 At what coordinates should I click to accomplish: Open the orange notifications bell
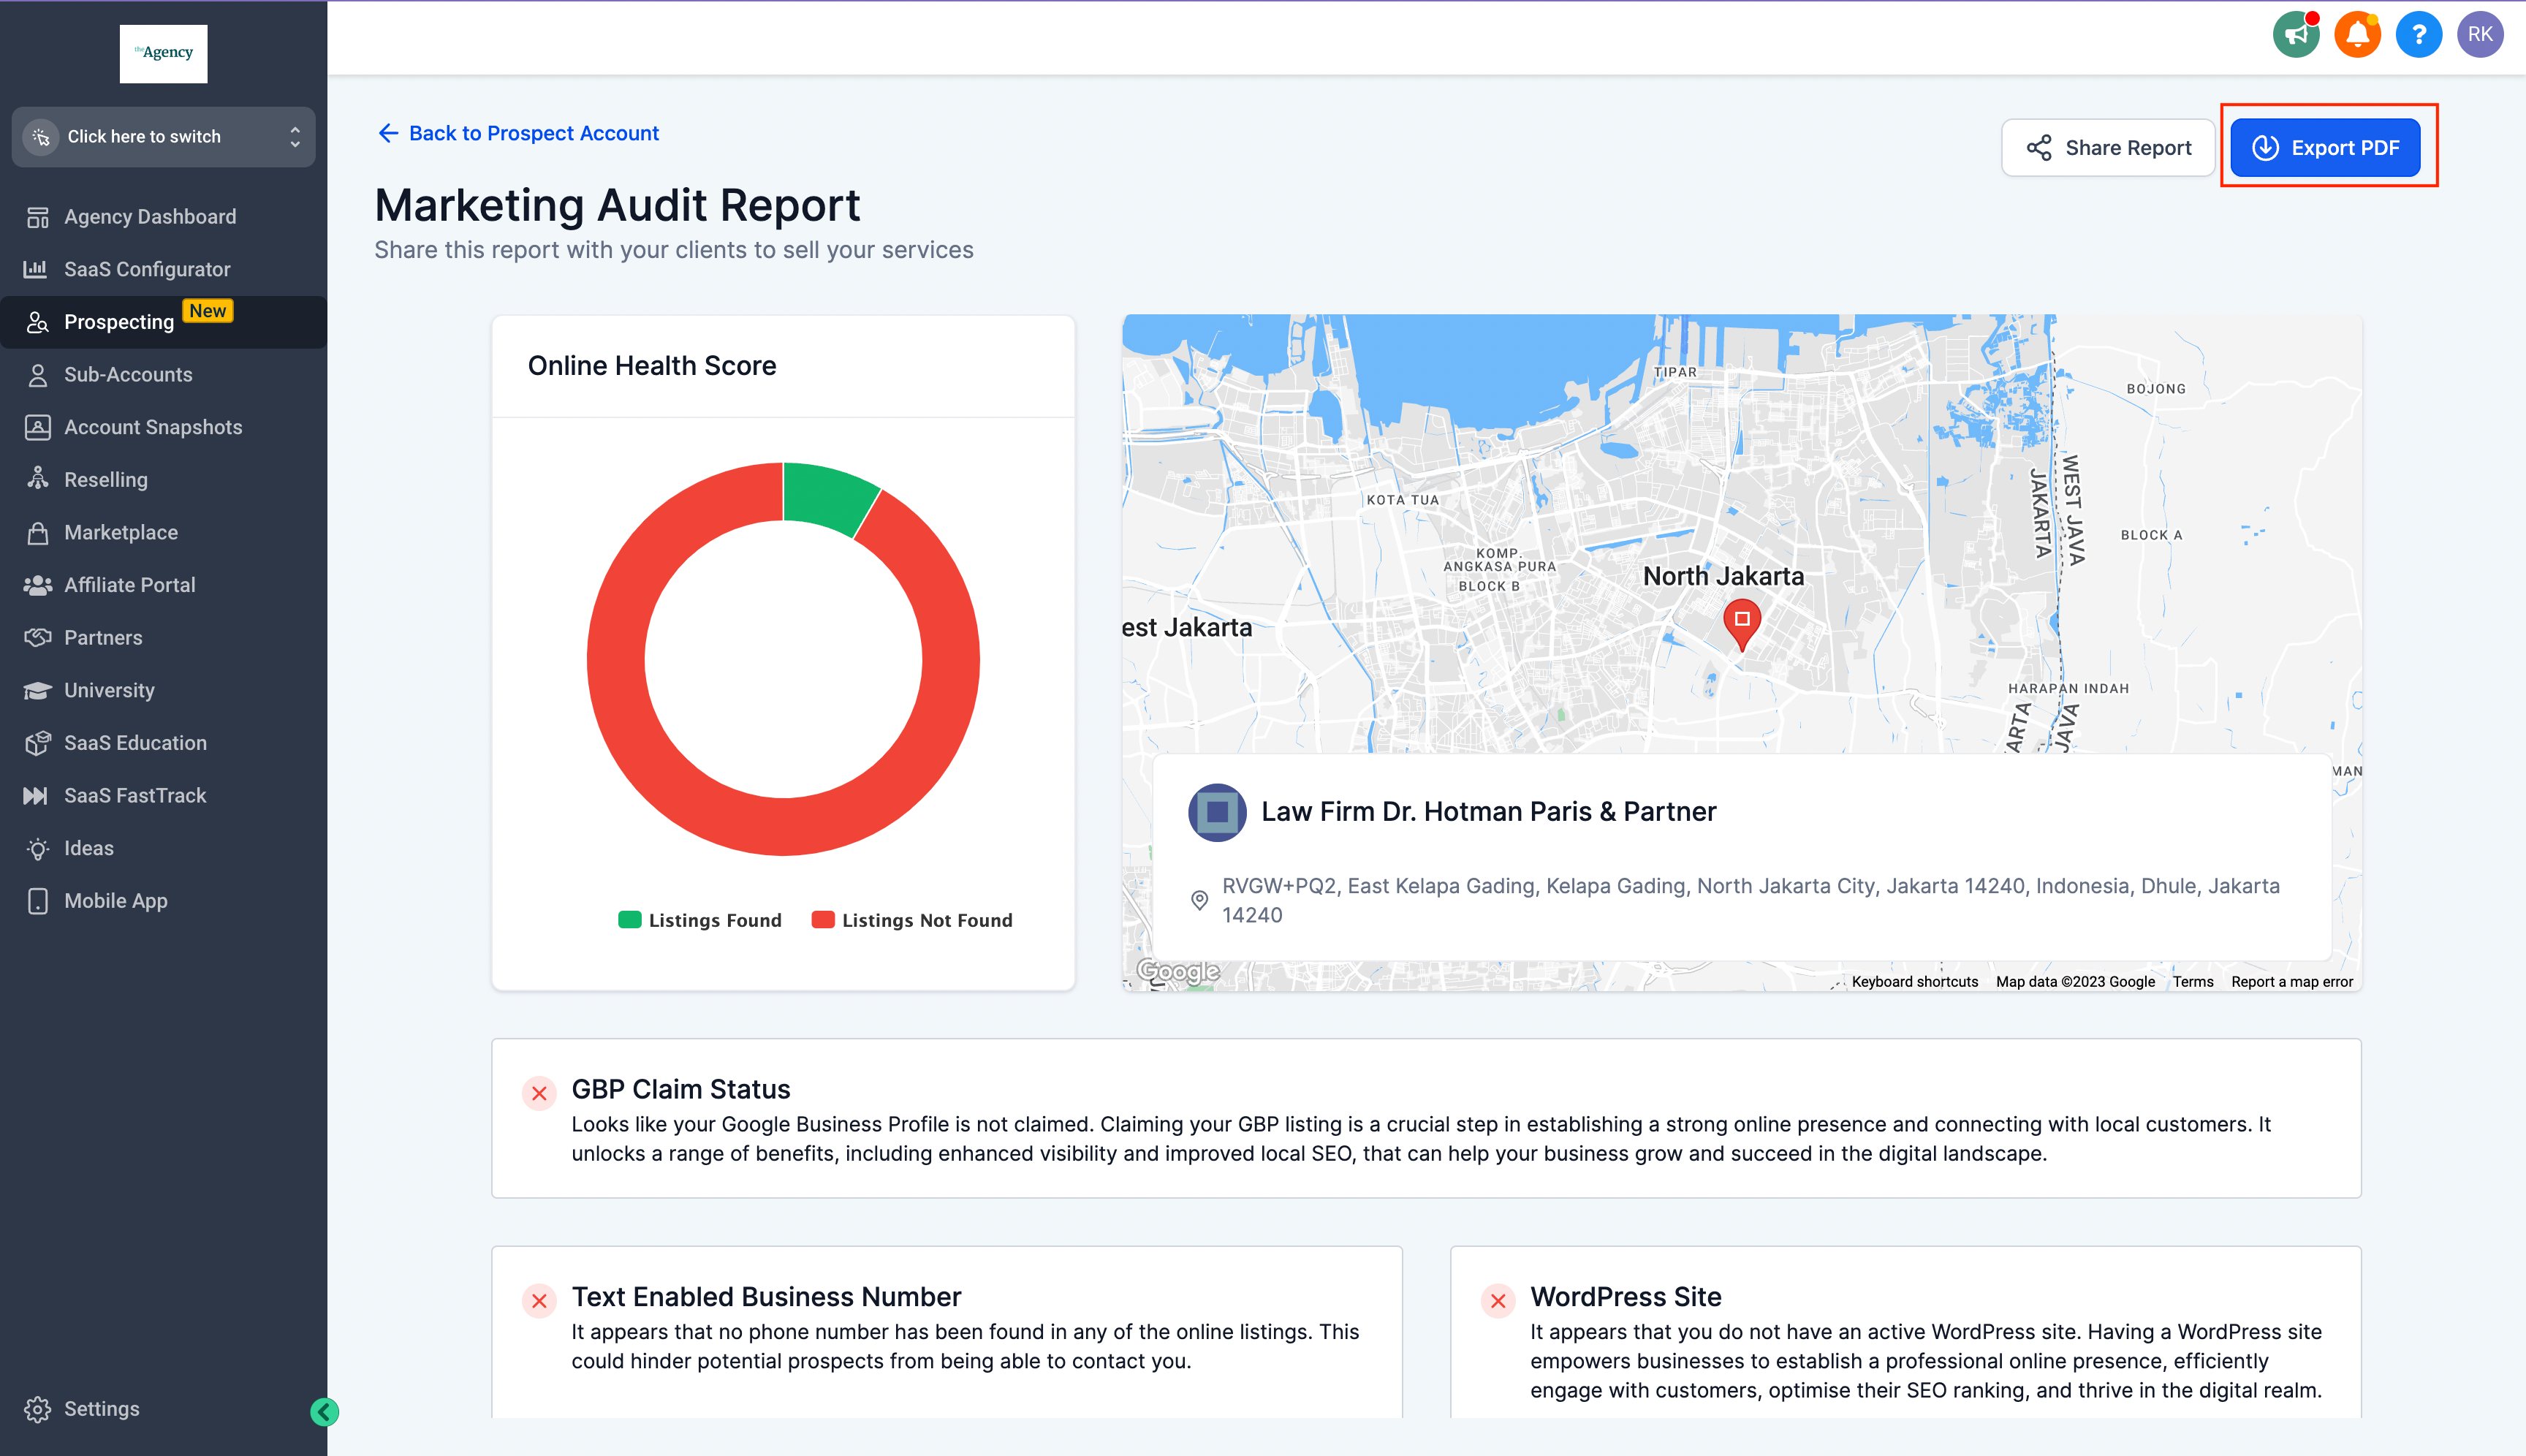tap(2357, 35)
